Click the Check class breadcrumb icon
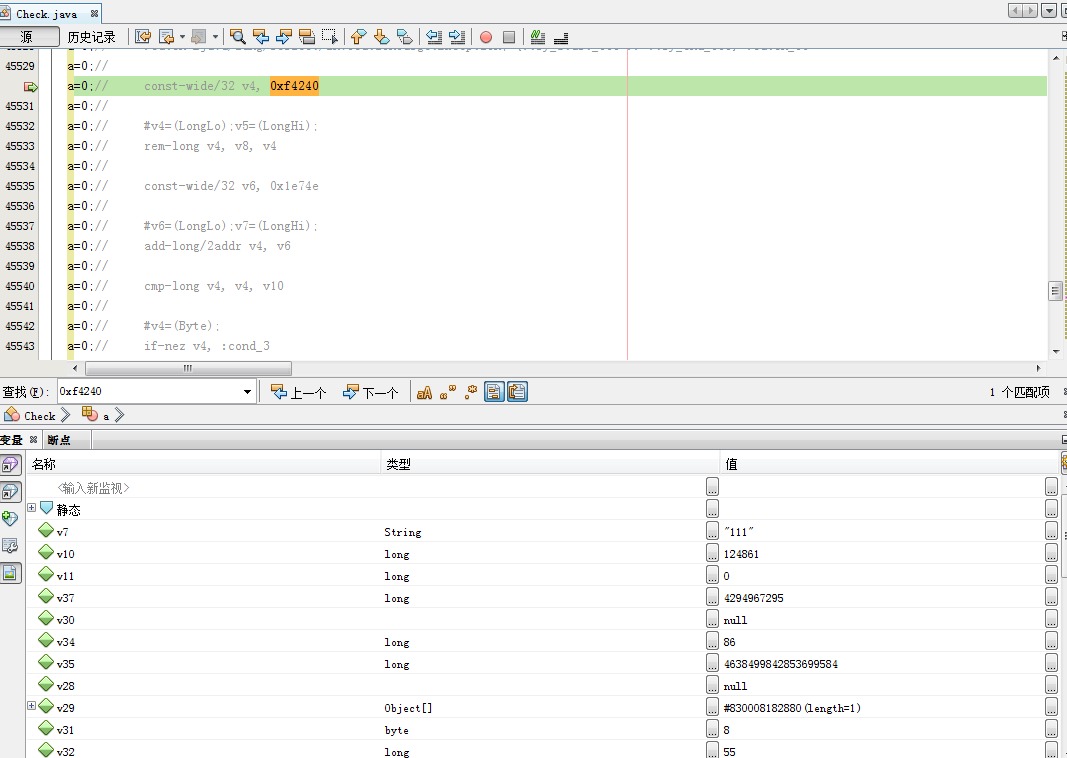 pyautogui.click(x=12, y=414)
